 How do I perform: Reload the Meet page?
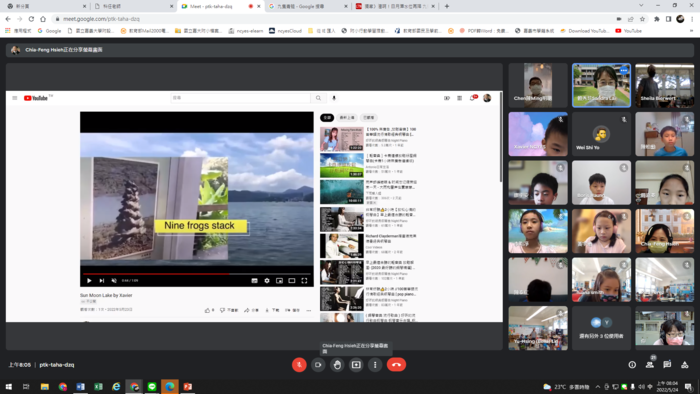[x=31, y=19]
